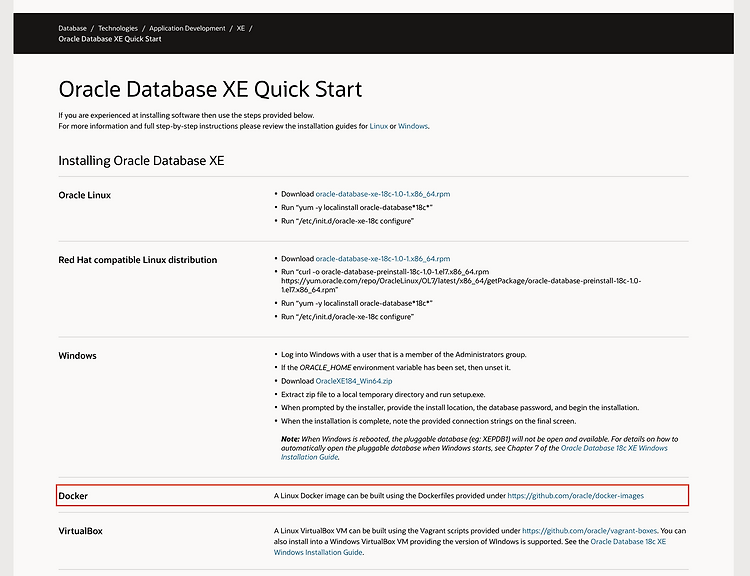Screen dimensions: 750x576
Task: Click 'Run yum -y localinstall' step under Red Hat
Action: tap(357, 303)
